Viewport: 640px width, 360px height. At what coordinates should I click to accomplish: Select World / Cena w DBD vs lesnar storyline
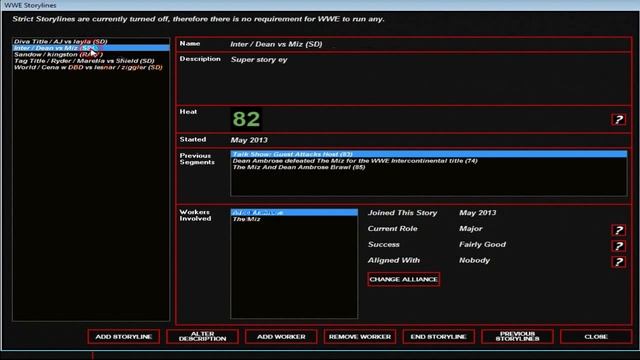click(x=91, y=67)
